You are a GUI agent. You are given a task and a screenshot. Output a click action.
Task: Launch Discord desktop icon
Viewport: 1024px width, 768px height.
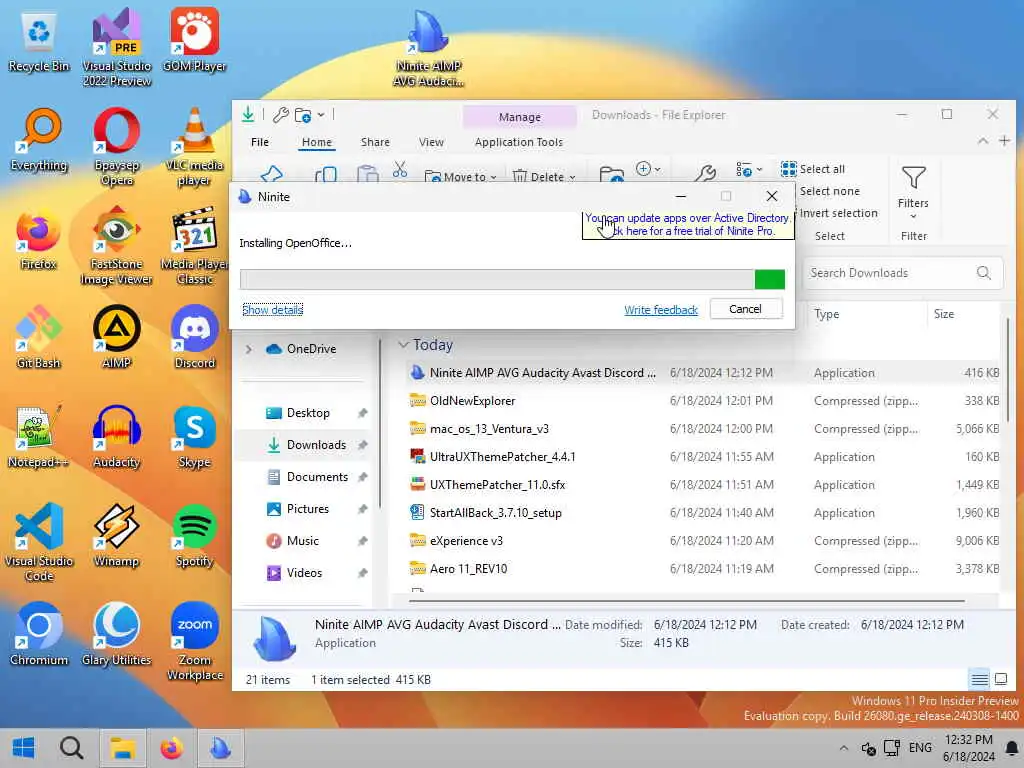194,337
